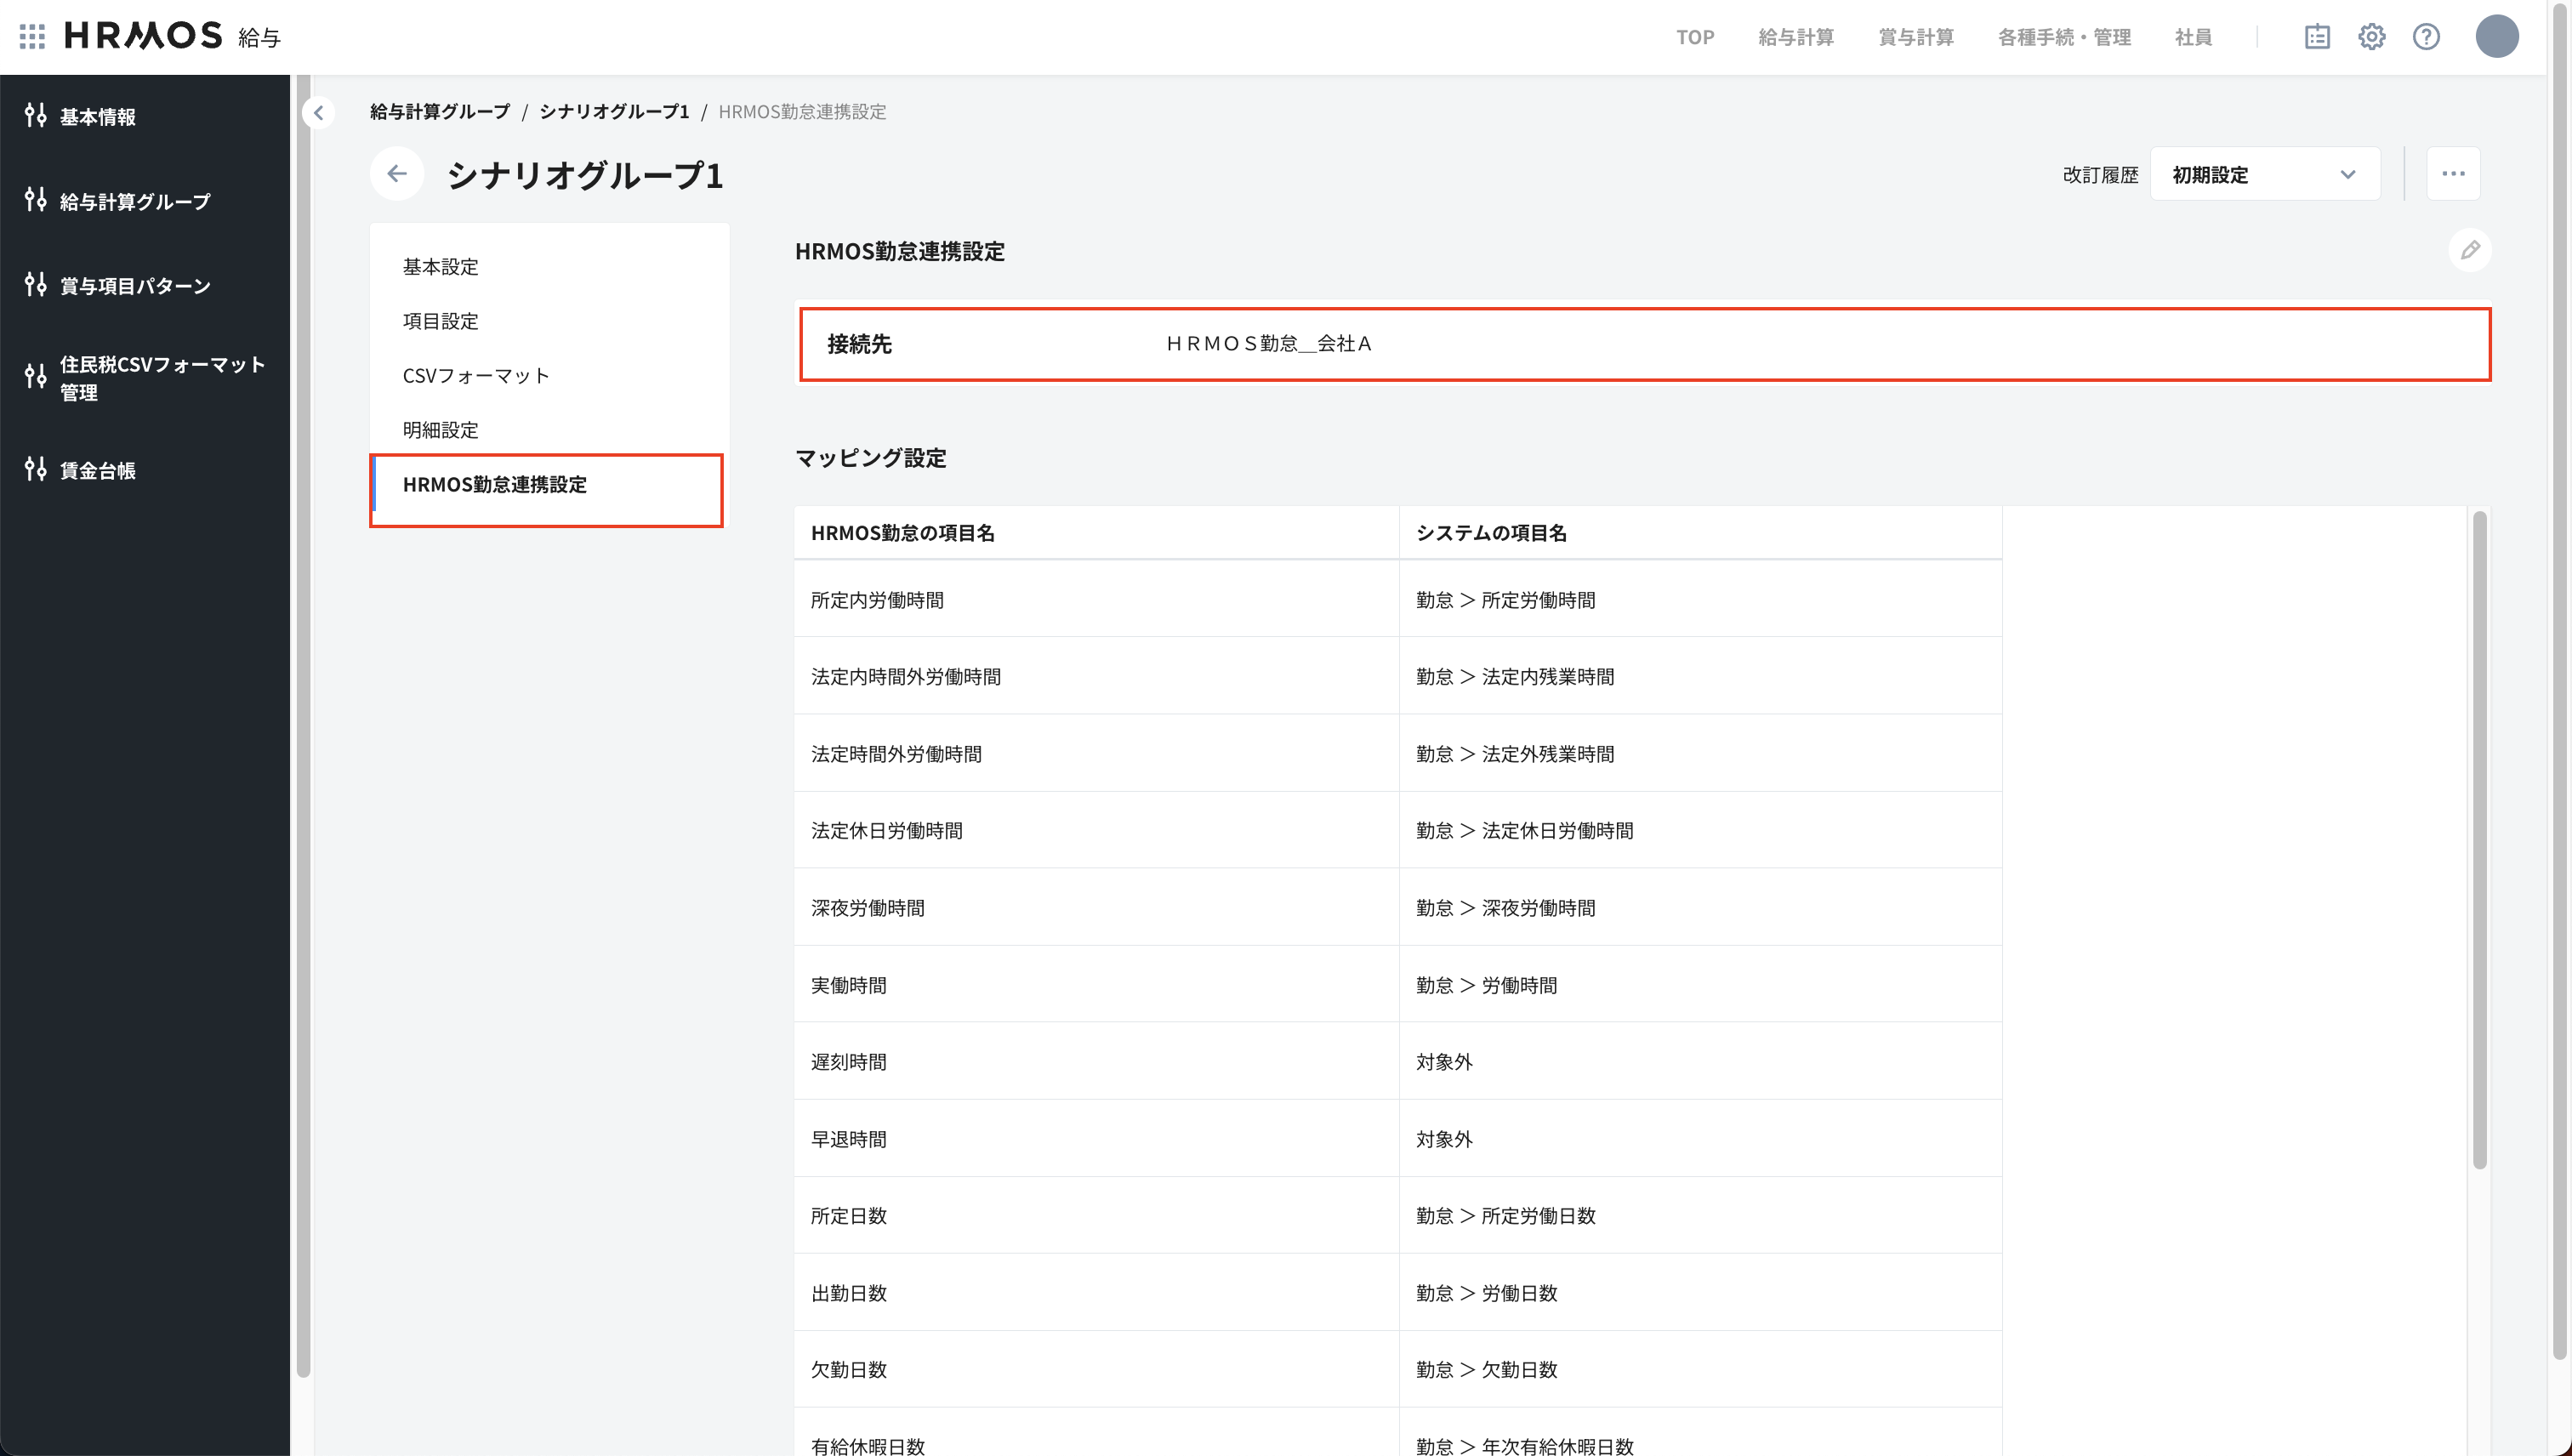2572x1456 pixels.
Task: Open the settings gear icon
Action: pyautogui.click(x=2372, y=37)
